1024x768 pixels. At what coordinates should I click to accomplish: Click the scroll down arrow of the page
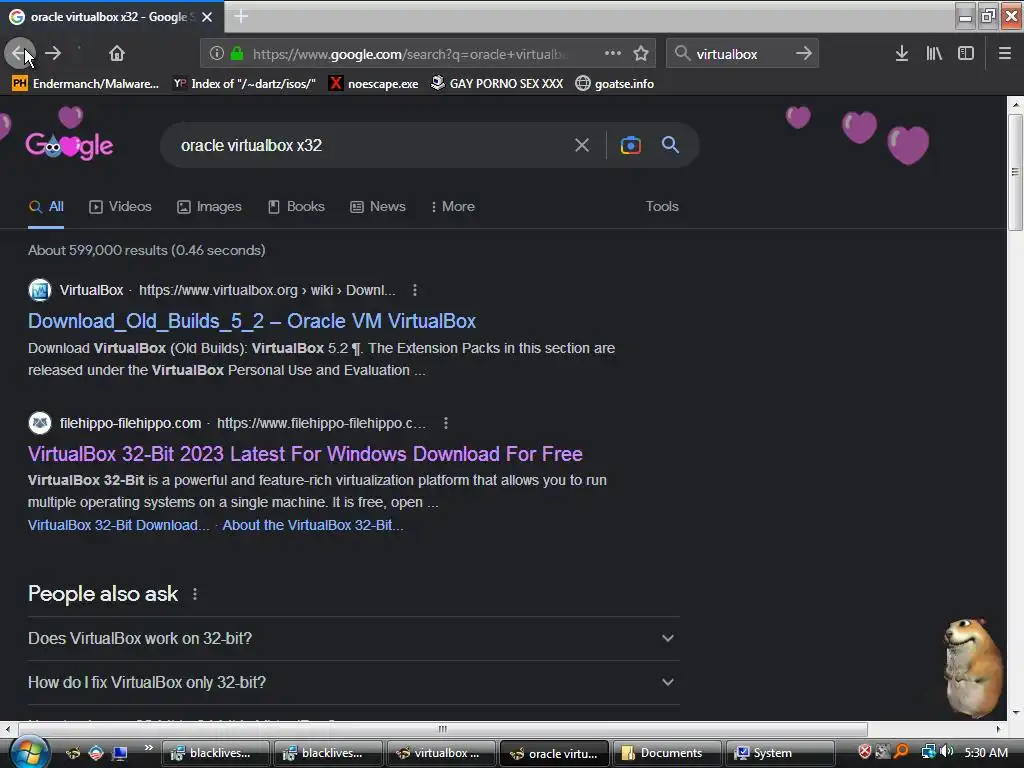click(x=1014, y=712)
